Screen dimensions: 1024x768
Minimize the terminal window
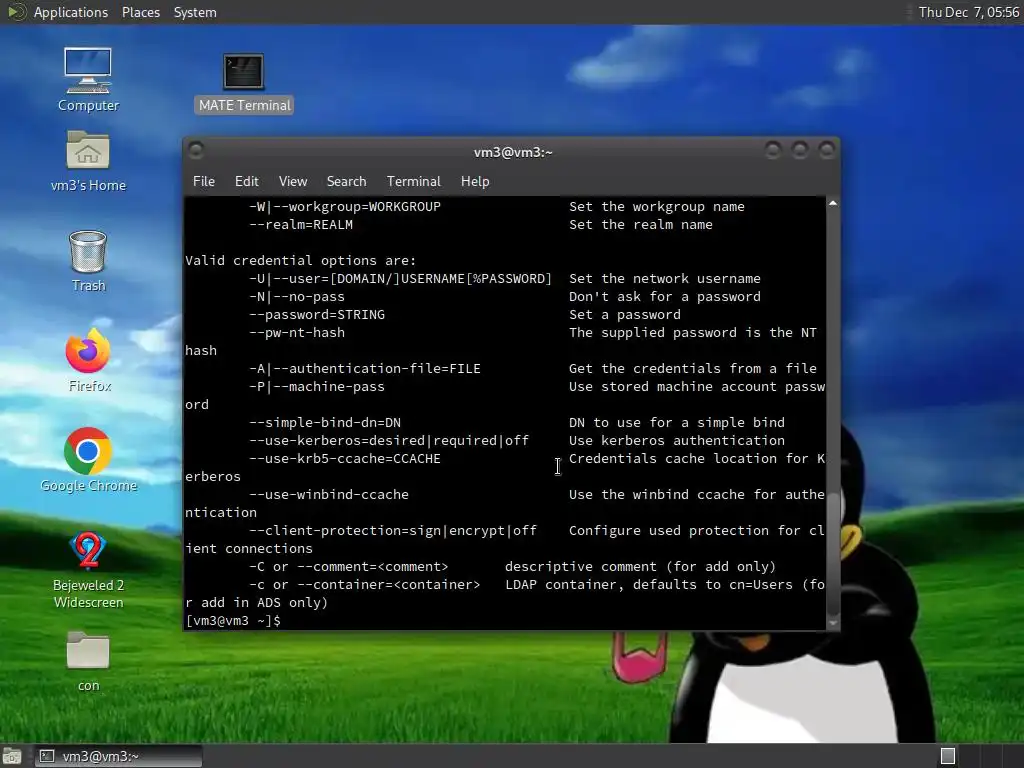click(773, 151)
